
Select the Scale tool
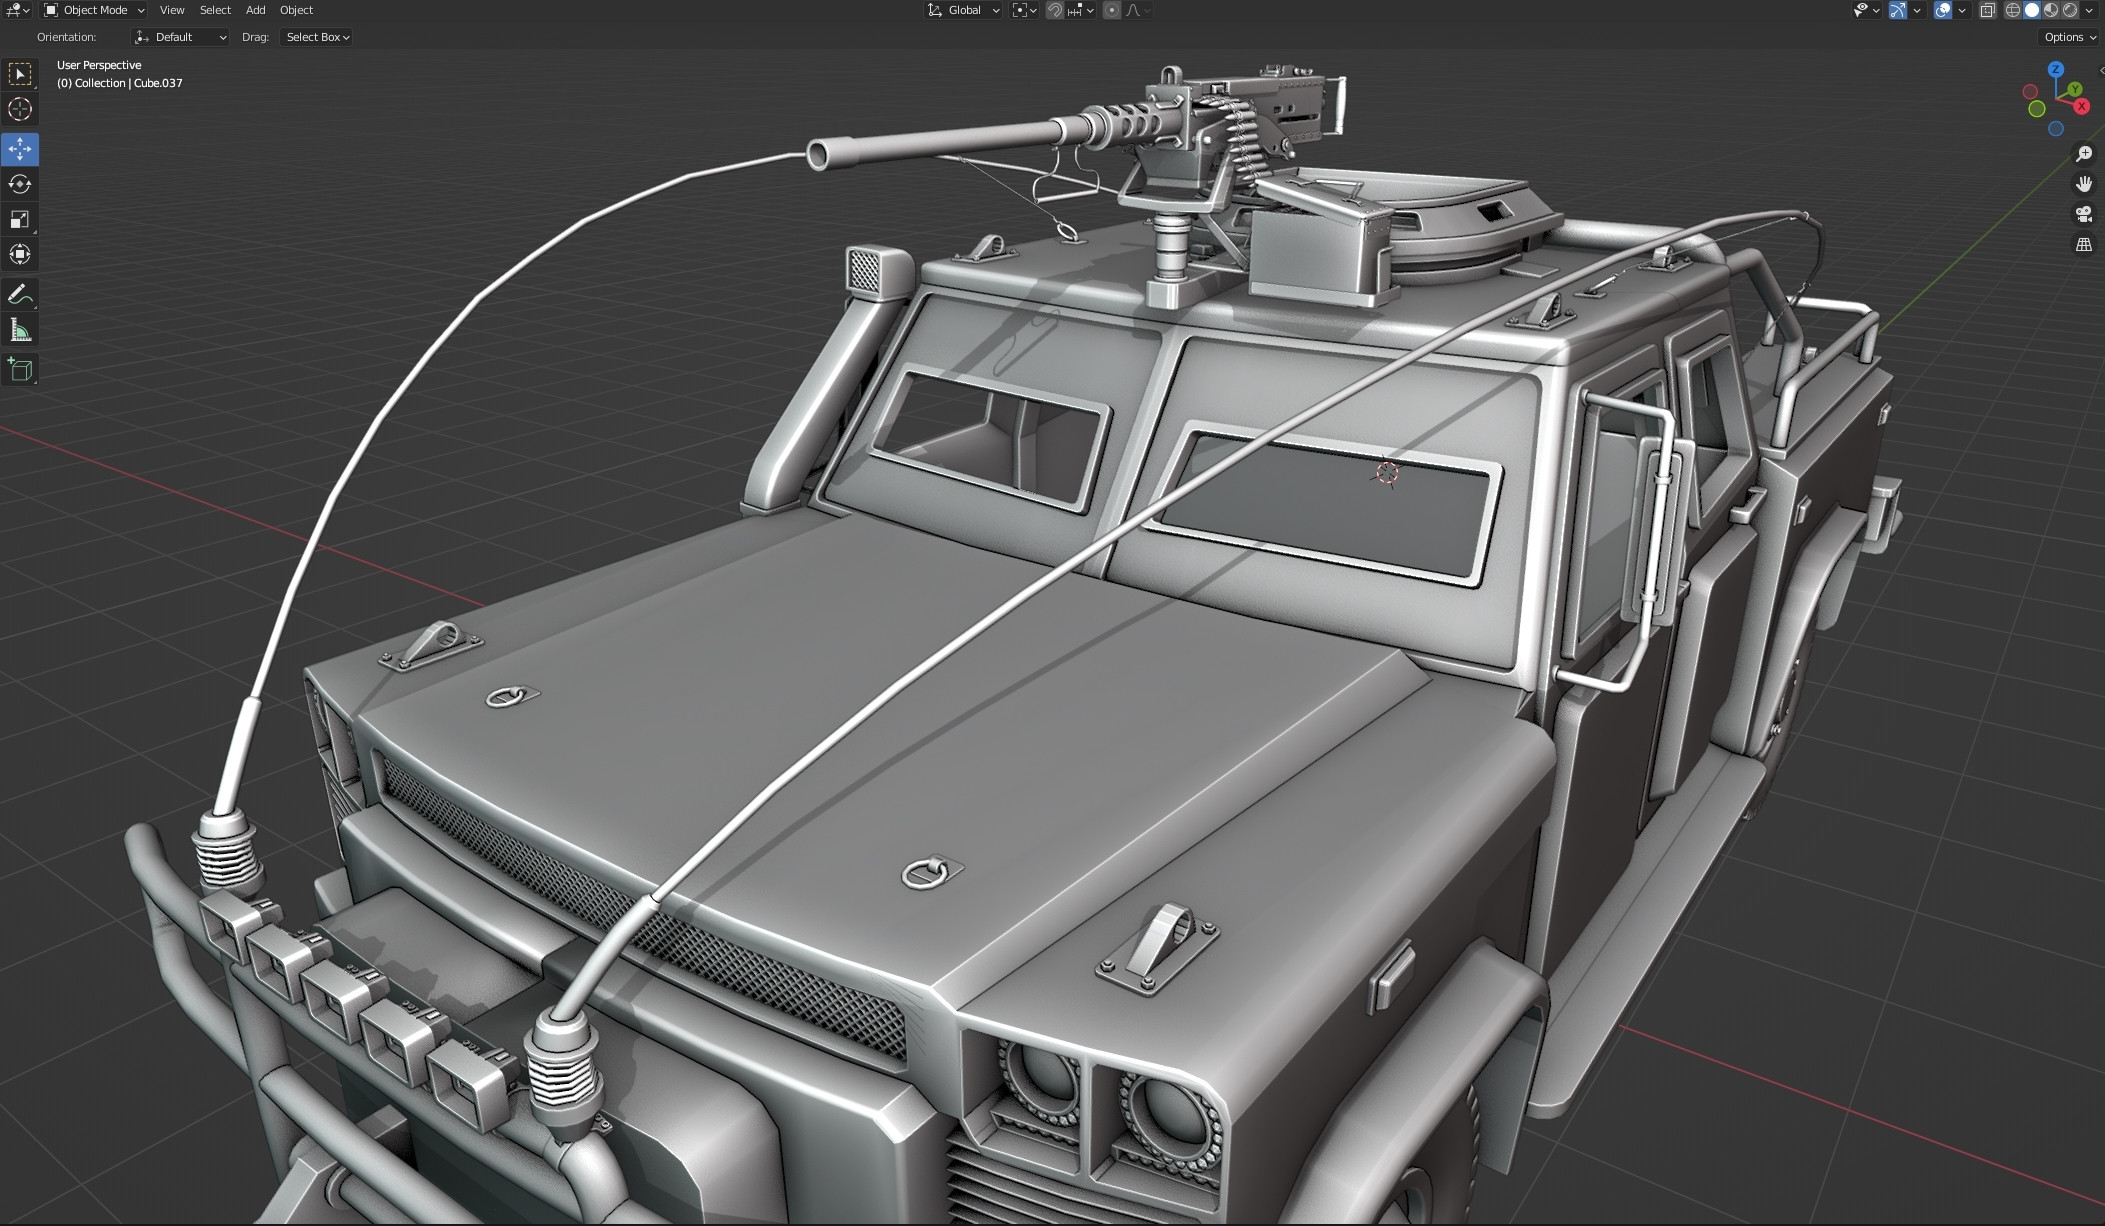(20, 219)
